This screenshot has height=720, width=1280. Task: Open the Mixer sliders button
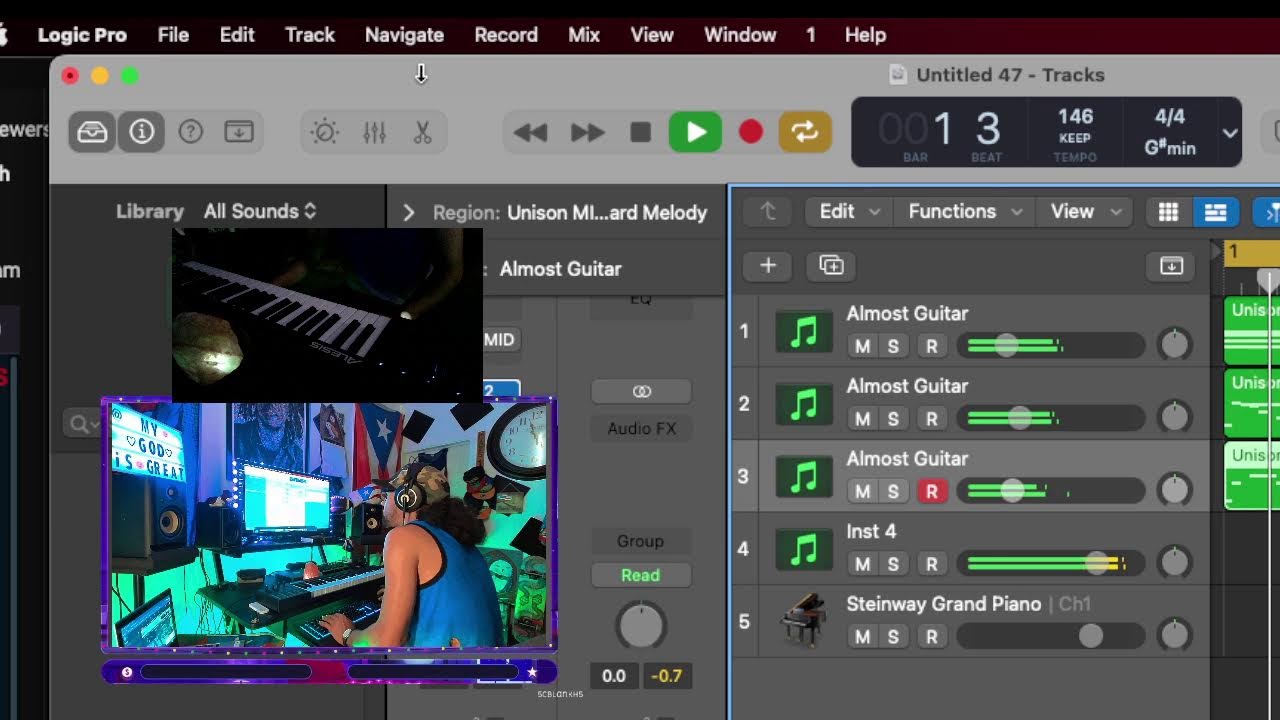pyautogui.click(x=374, y=132)
